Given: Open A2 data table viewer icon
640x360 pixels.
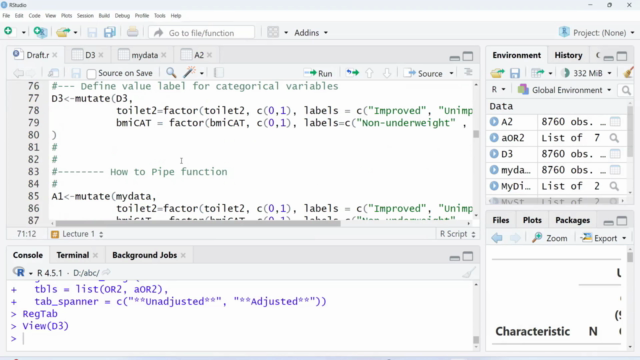Looking at the screenshot, I should coord(615,122).
